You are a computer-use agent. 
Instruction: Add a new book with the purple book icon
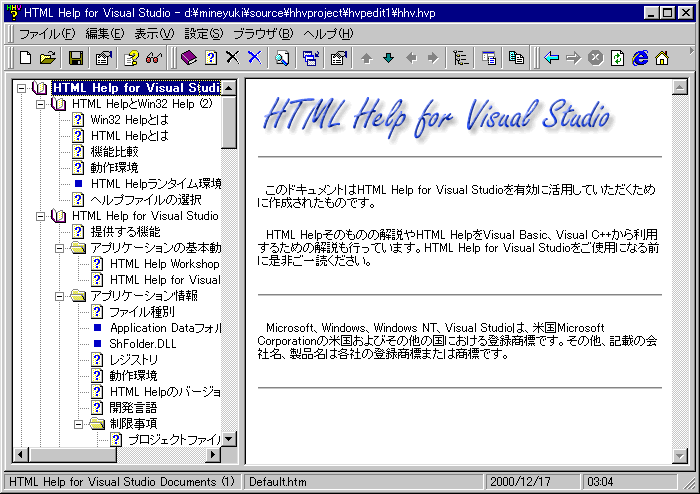[189, 58]
